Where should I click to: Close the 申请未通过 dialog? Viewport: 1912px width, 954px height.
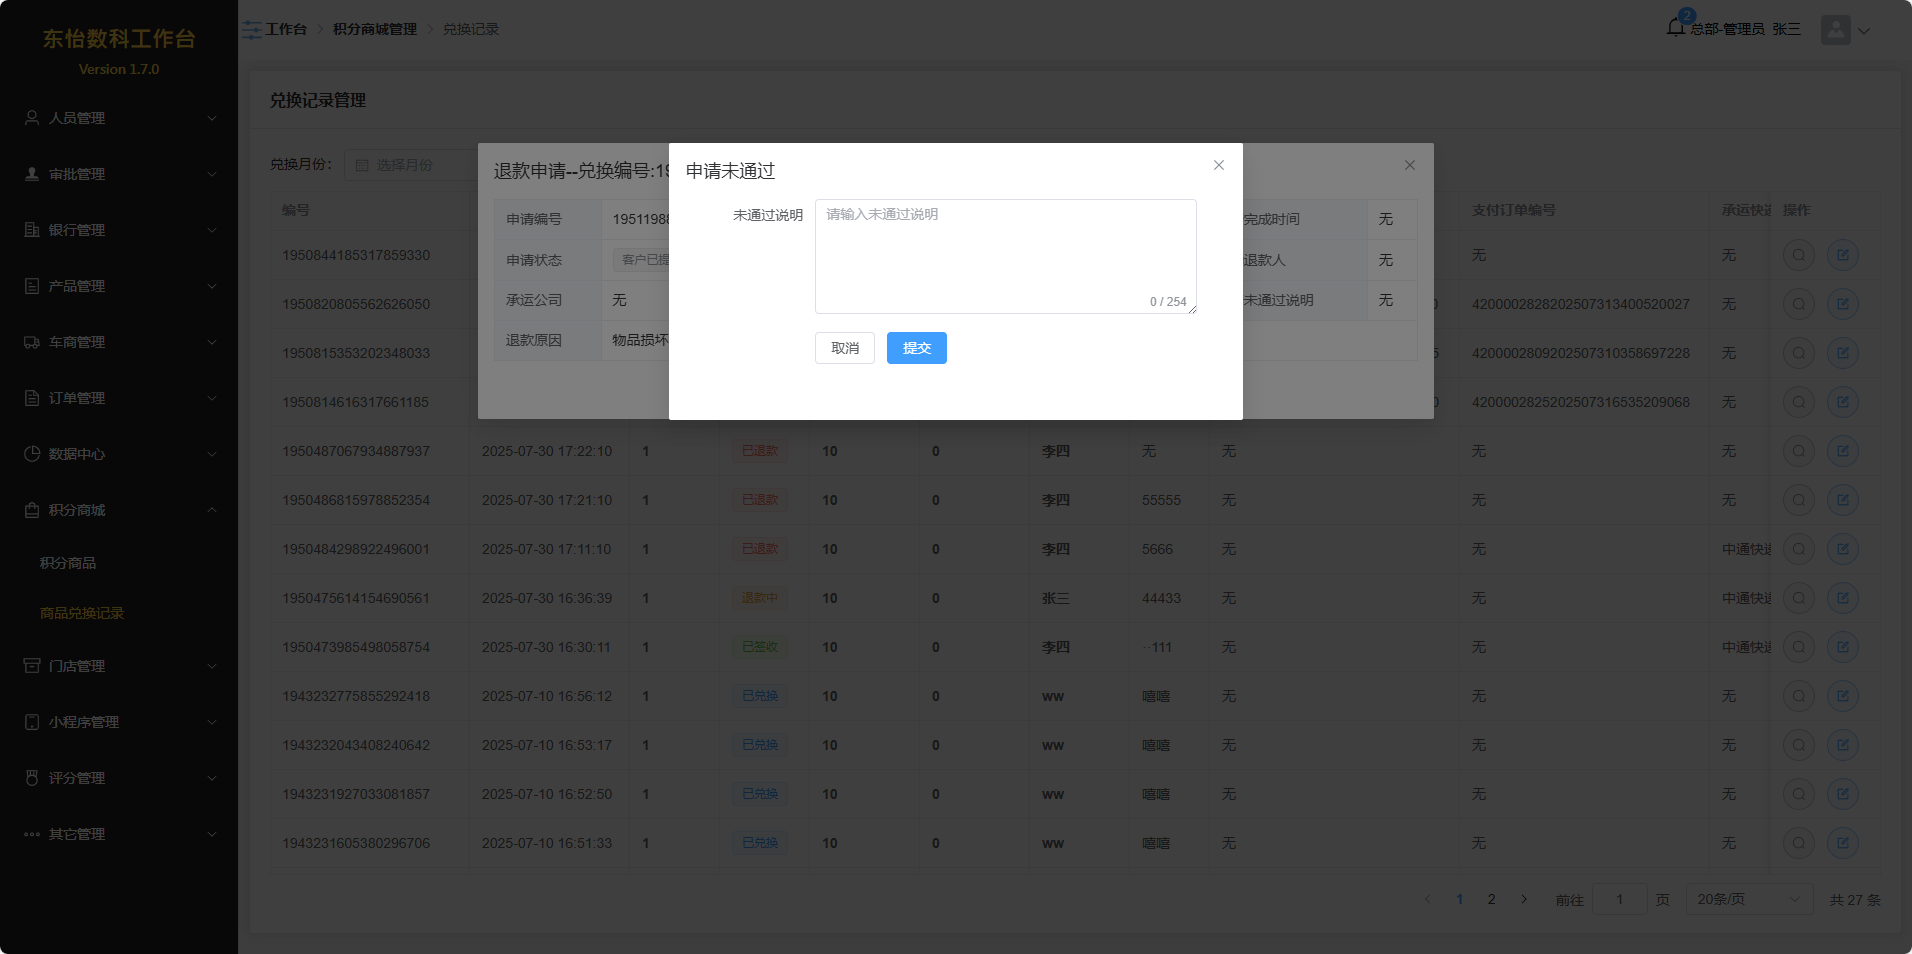pos(1218,165)
